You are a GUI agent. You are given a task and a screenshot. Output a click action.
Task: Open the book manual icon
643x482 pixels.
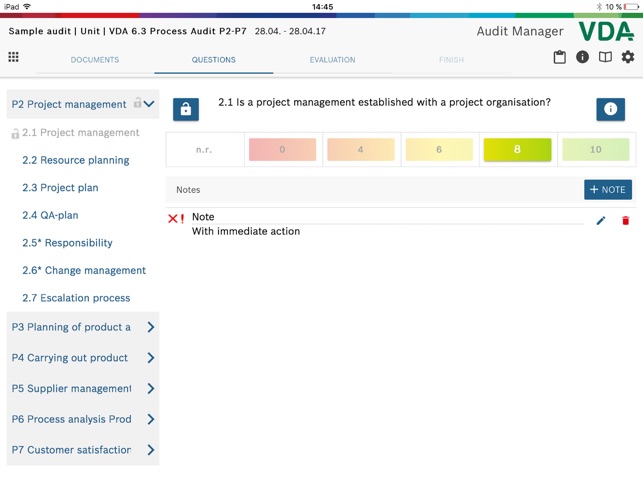605,57
